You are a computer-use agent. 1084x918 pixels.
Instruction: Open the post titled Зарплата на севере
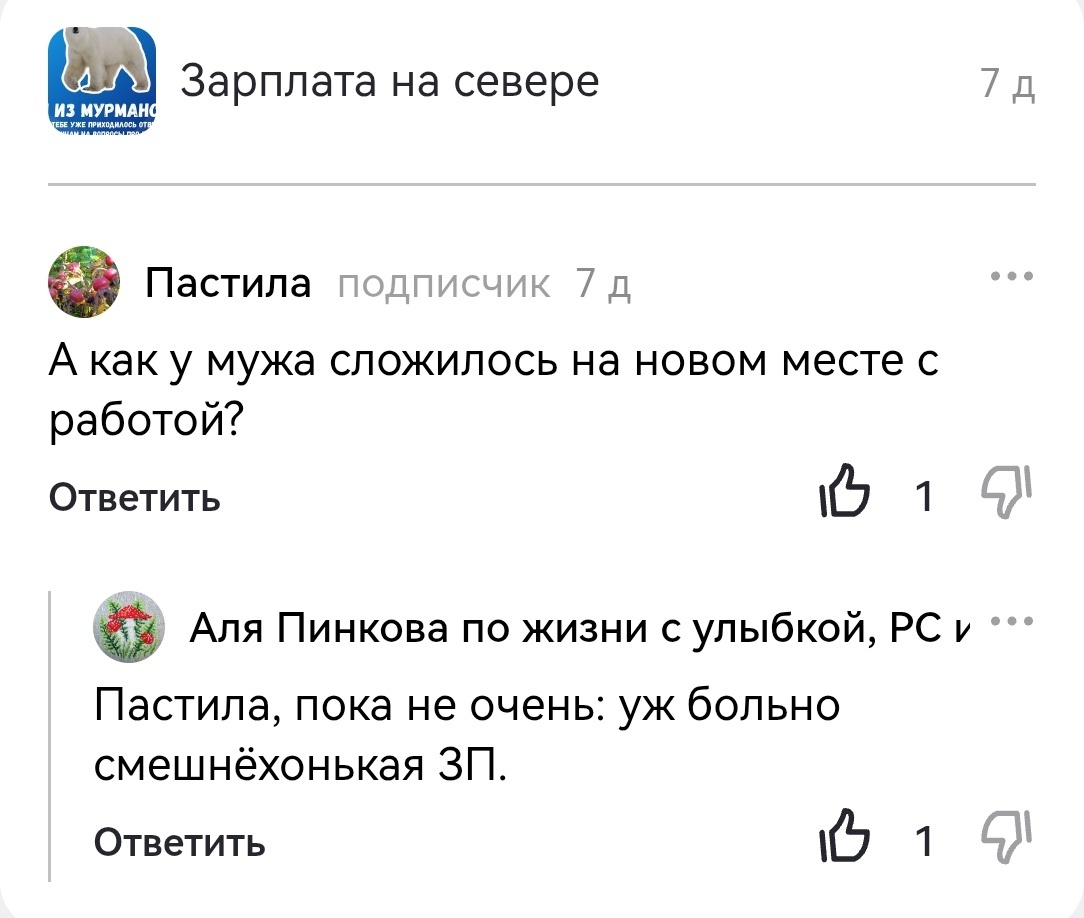click(x=389, y=80)
